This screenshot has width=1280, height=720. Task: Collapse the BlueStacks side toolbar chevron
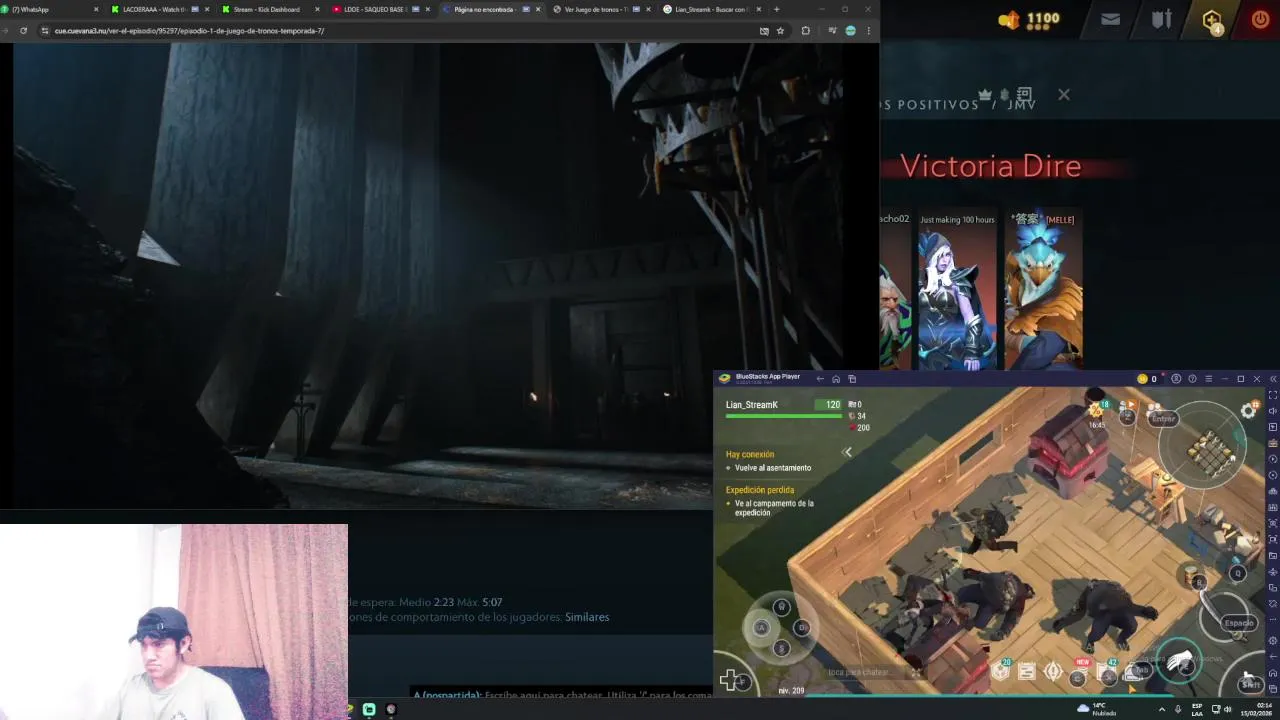click(x=1273, y=379)
